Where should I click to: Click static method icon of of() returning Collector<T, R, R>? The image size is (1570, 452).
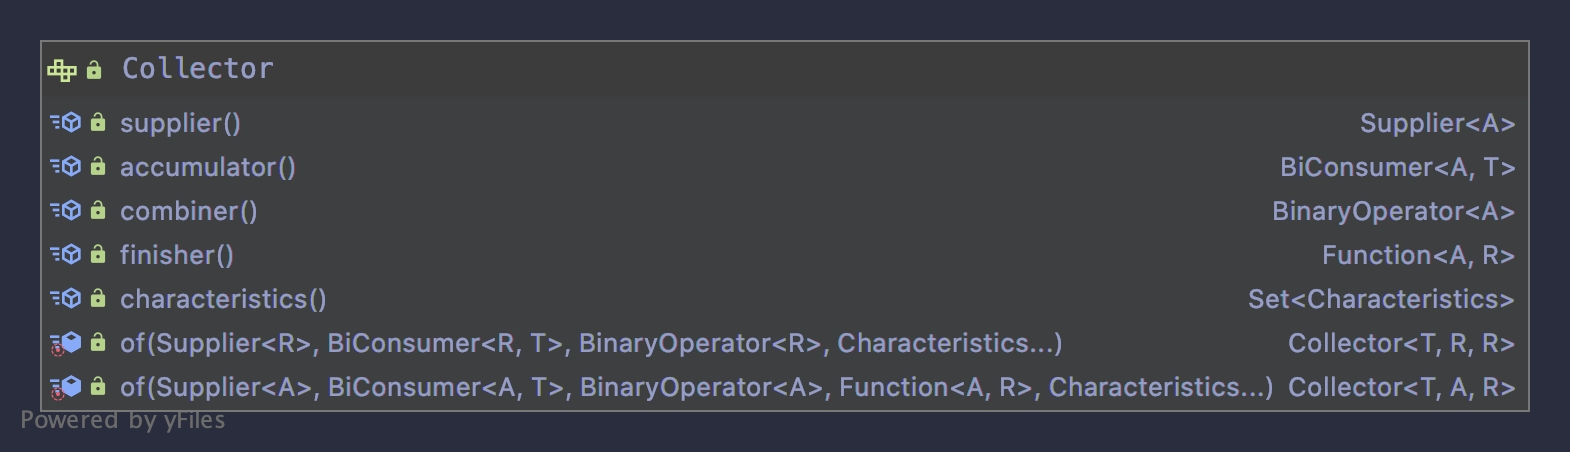(67, 343)
